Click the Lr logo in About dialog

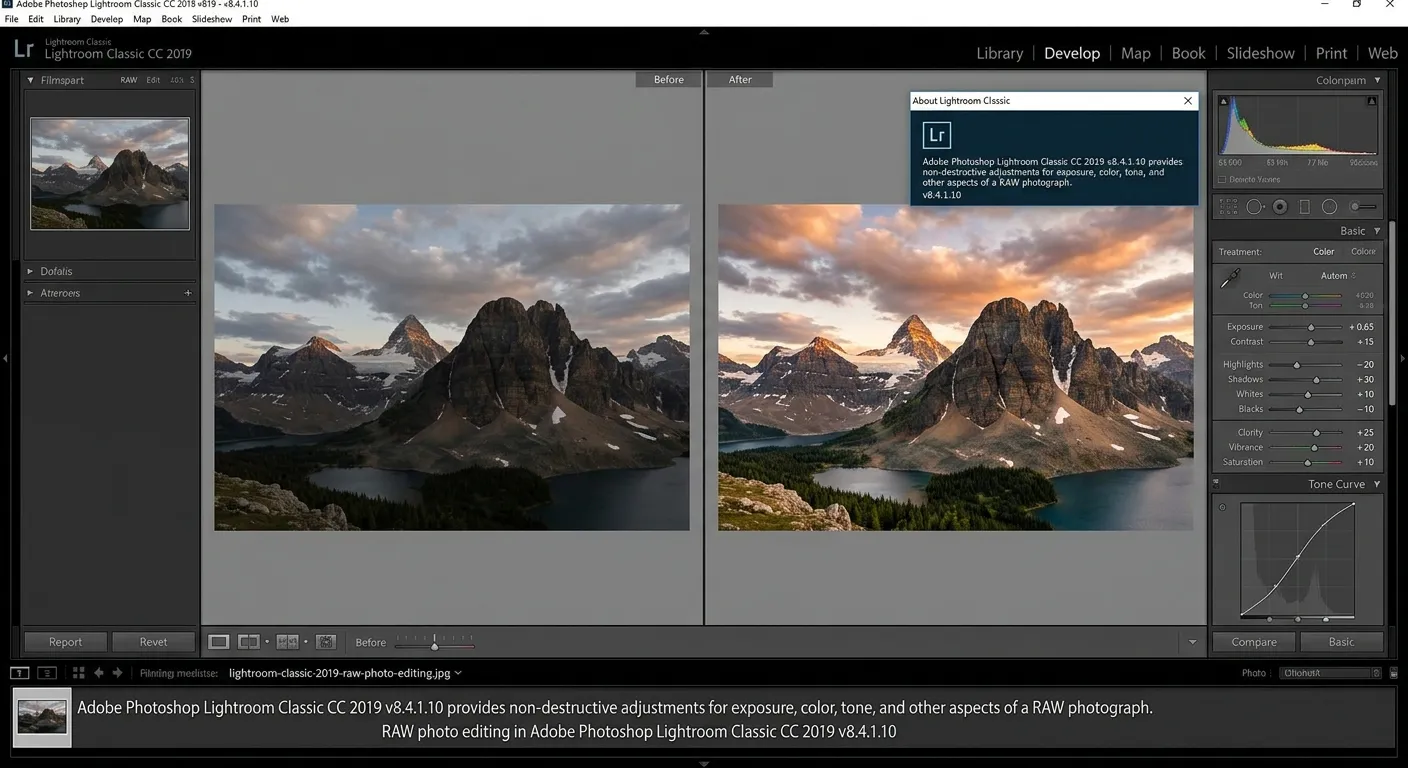tap(937, 135)
